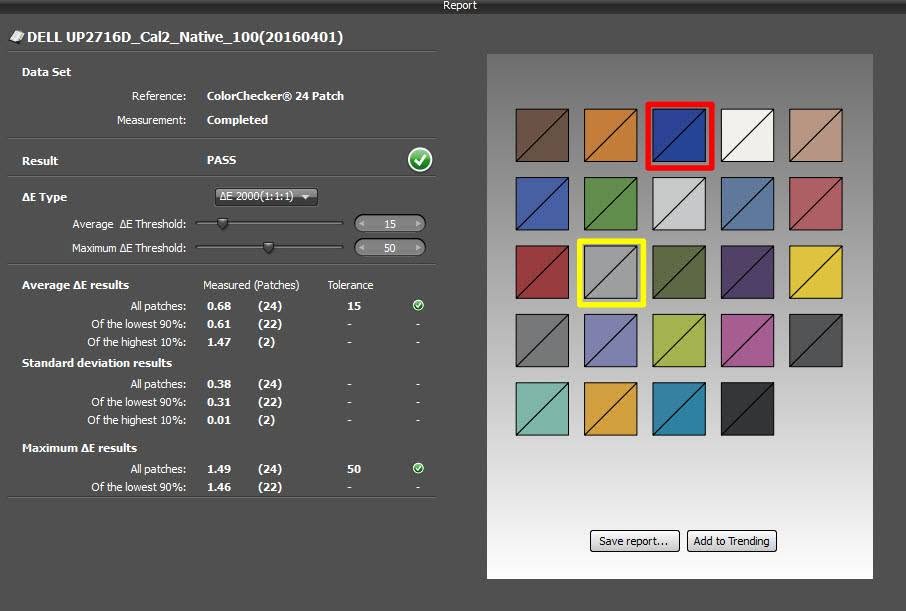This screenshot has height=611, width=906.
Task: Decrease Average ΔE Threshold with left arrow
Action: (362, 224)
